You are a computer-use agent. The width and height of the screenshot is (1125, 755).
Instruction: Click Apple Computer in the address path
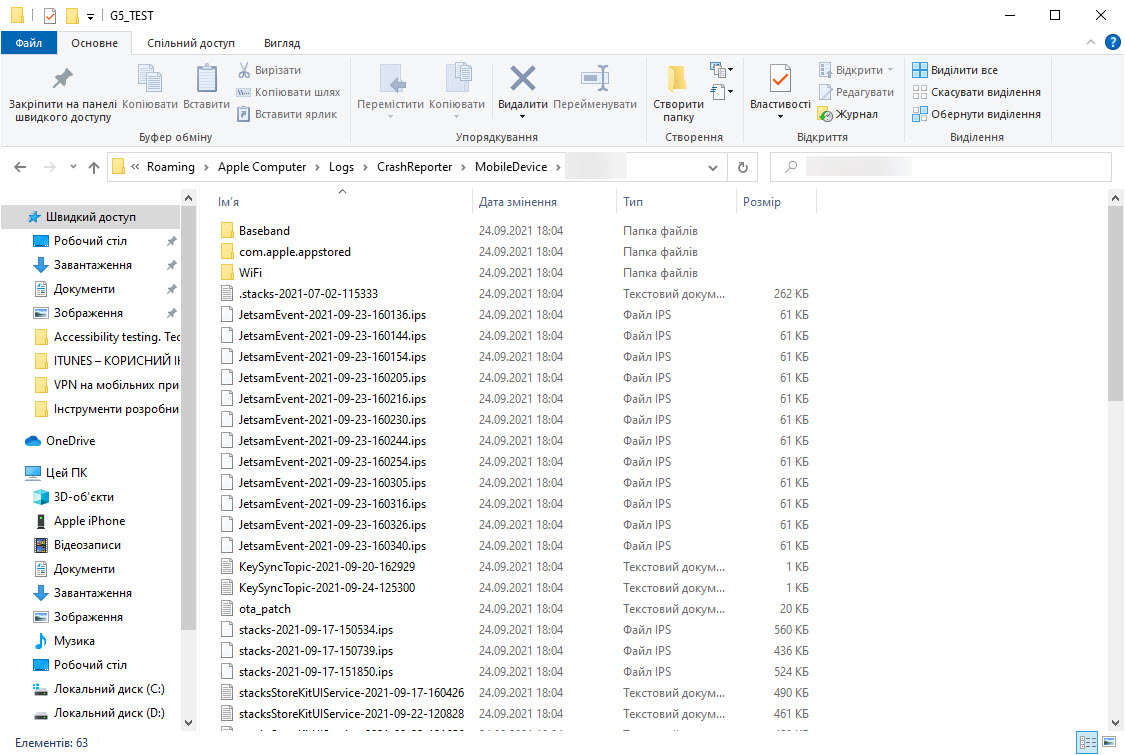pyautogui.click(x=262, y=167)
